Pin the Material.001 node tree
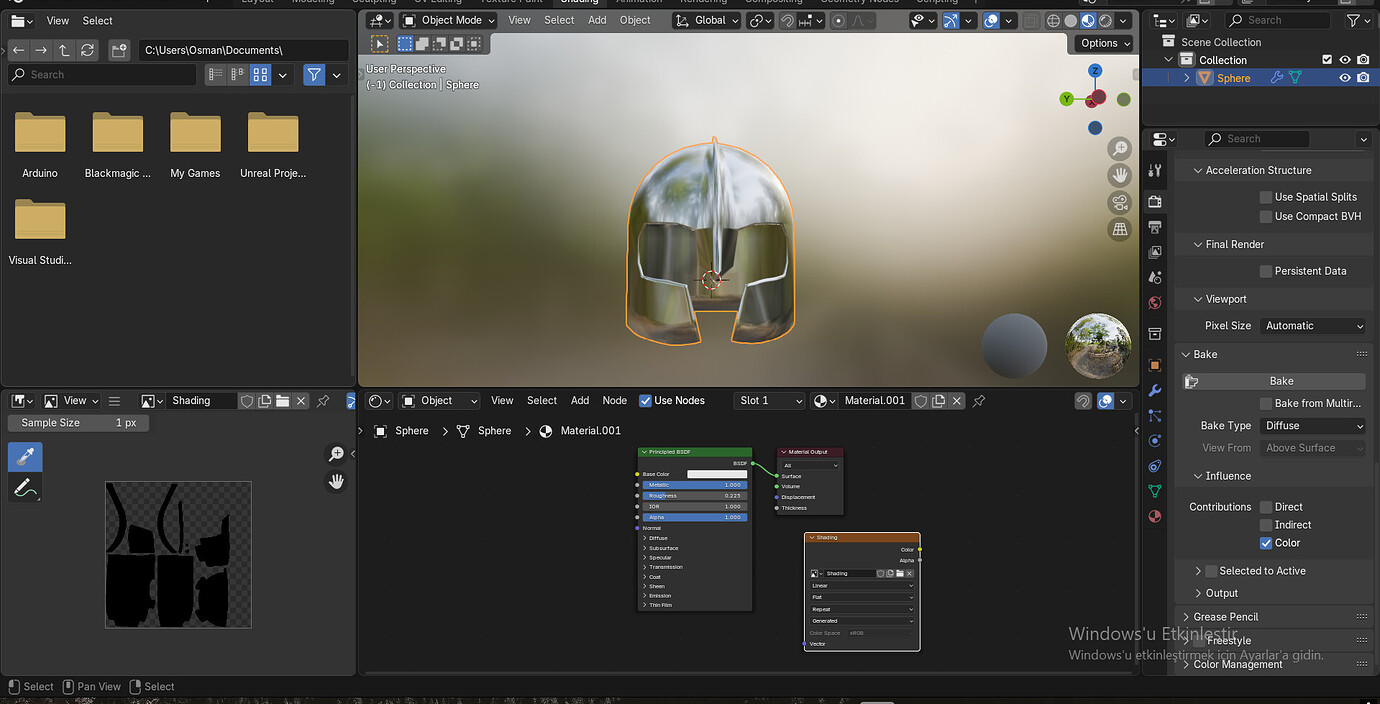 [979, 401]
